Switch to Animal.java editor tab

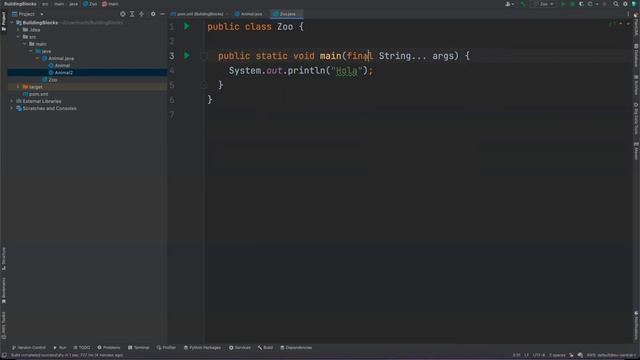pos(249,14)
